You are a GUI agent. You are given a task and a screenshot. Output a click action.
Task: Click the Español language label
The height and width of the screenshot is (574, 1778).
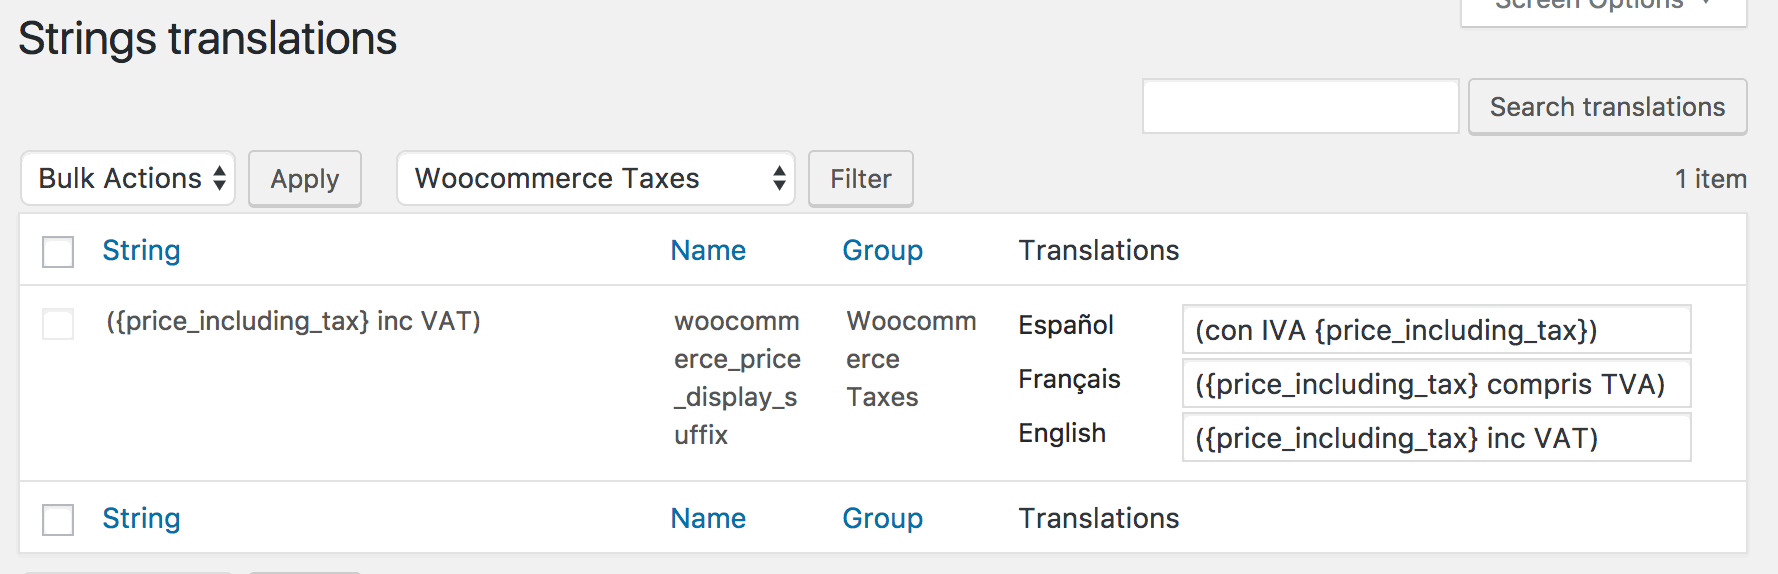[1066, 325]
